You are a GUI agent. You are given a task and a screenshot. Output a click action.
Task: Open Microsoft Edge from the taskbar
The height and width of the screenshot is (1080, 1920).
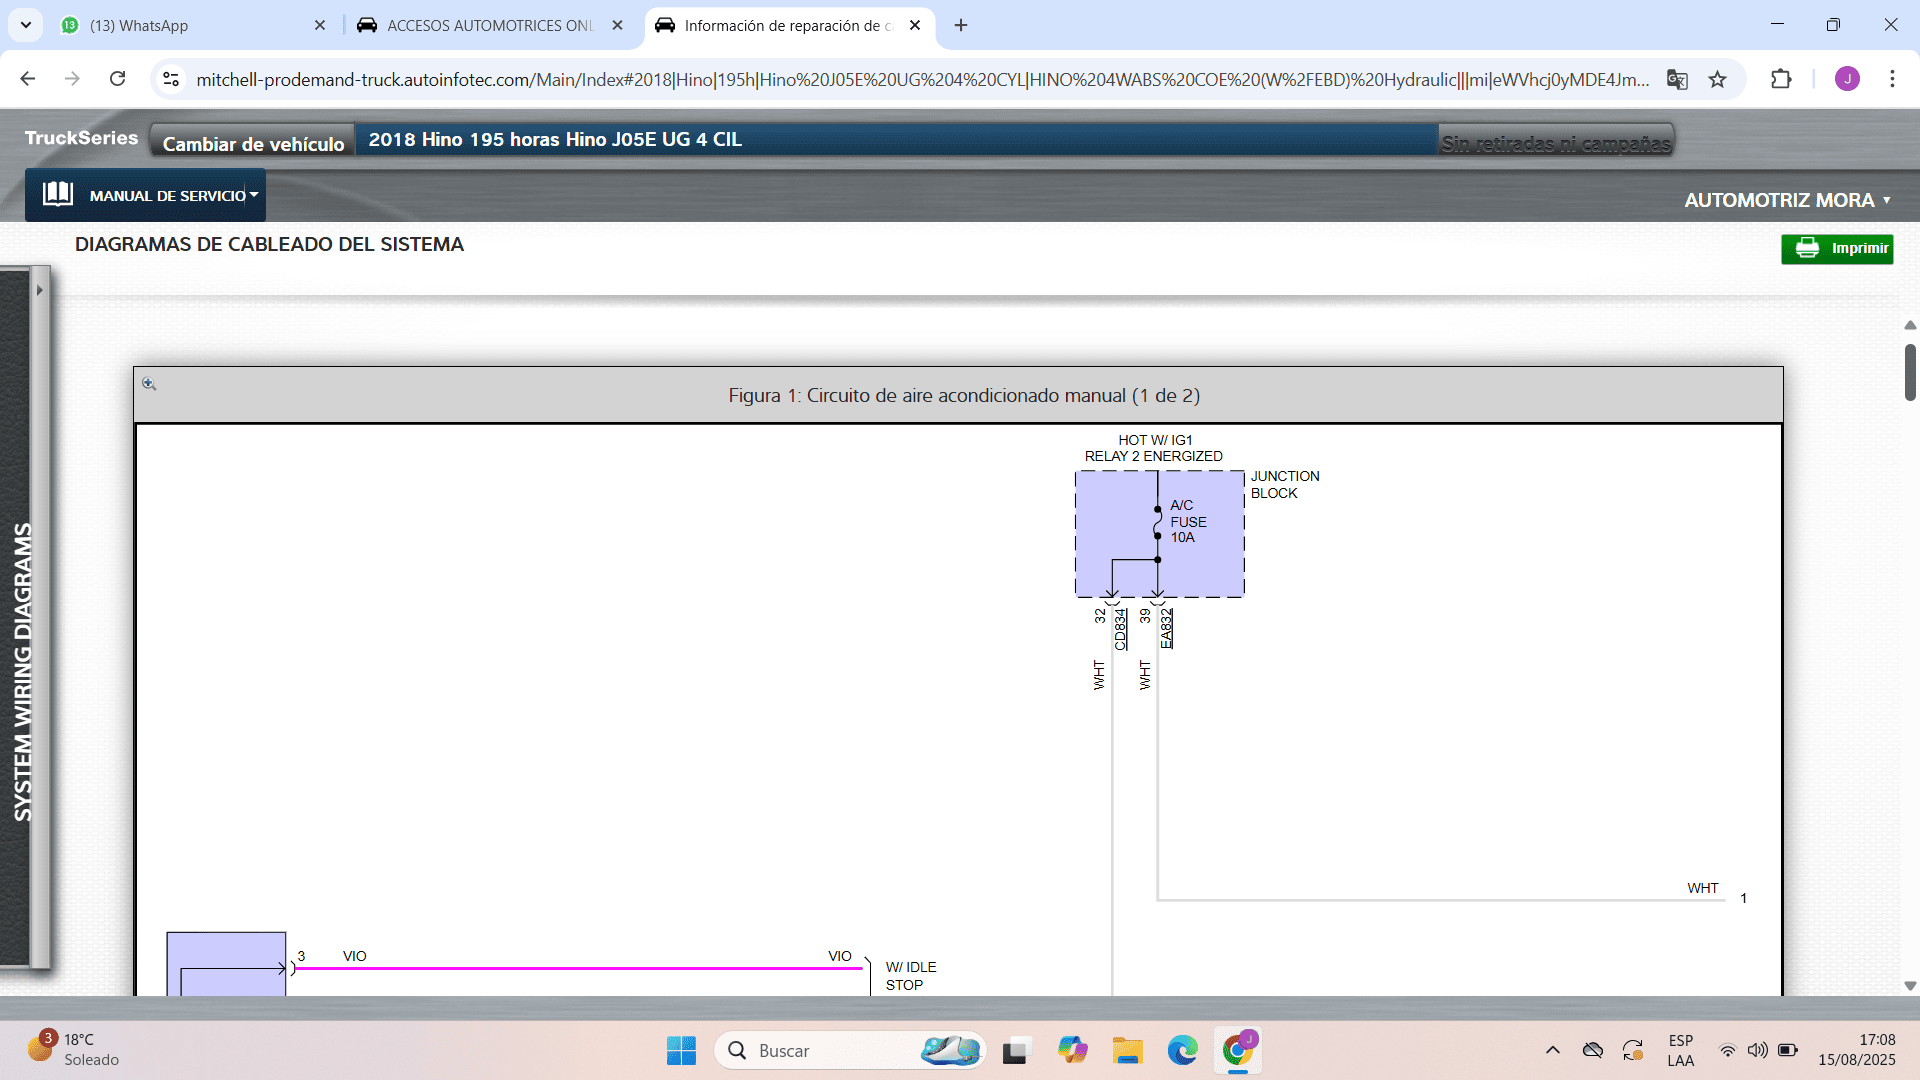tap(1182, 1051)
